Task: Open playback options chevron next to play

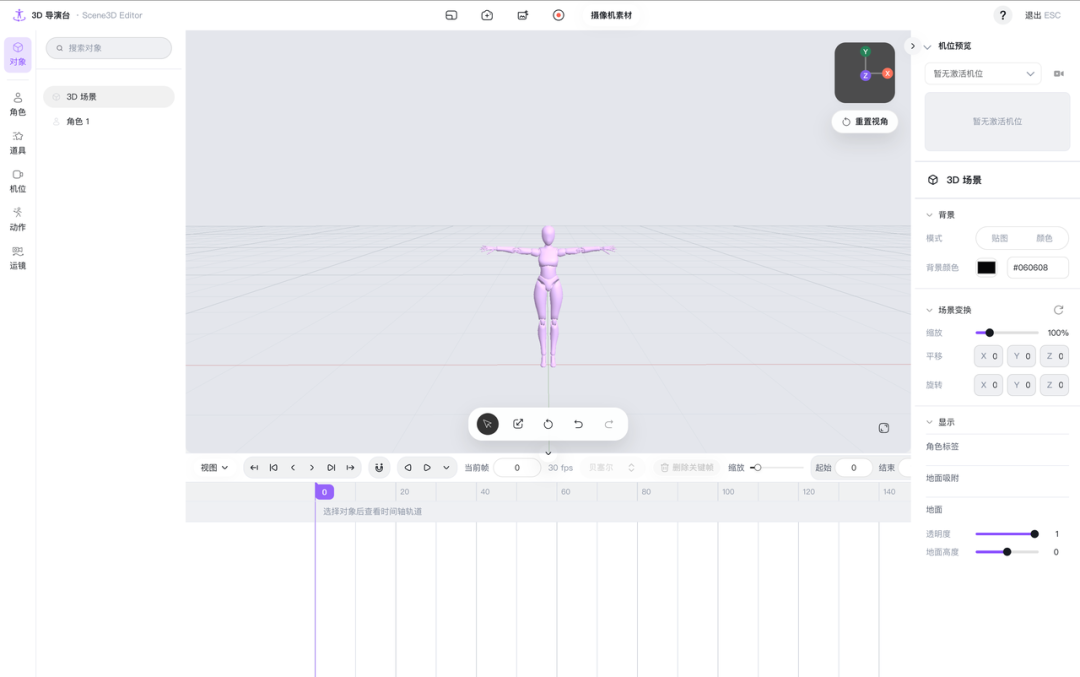Action: (446, 468)
